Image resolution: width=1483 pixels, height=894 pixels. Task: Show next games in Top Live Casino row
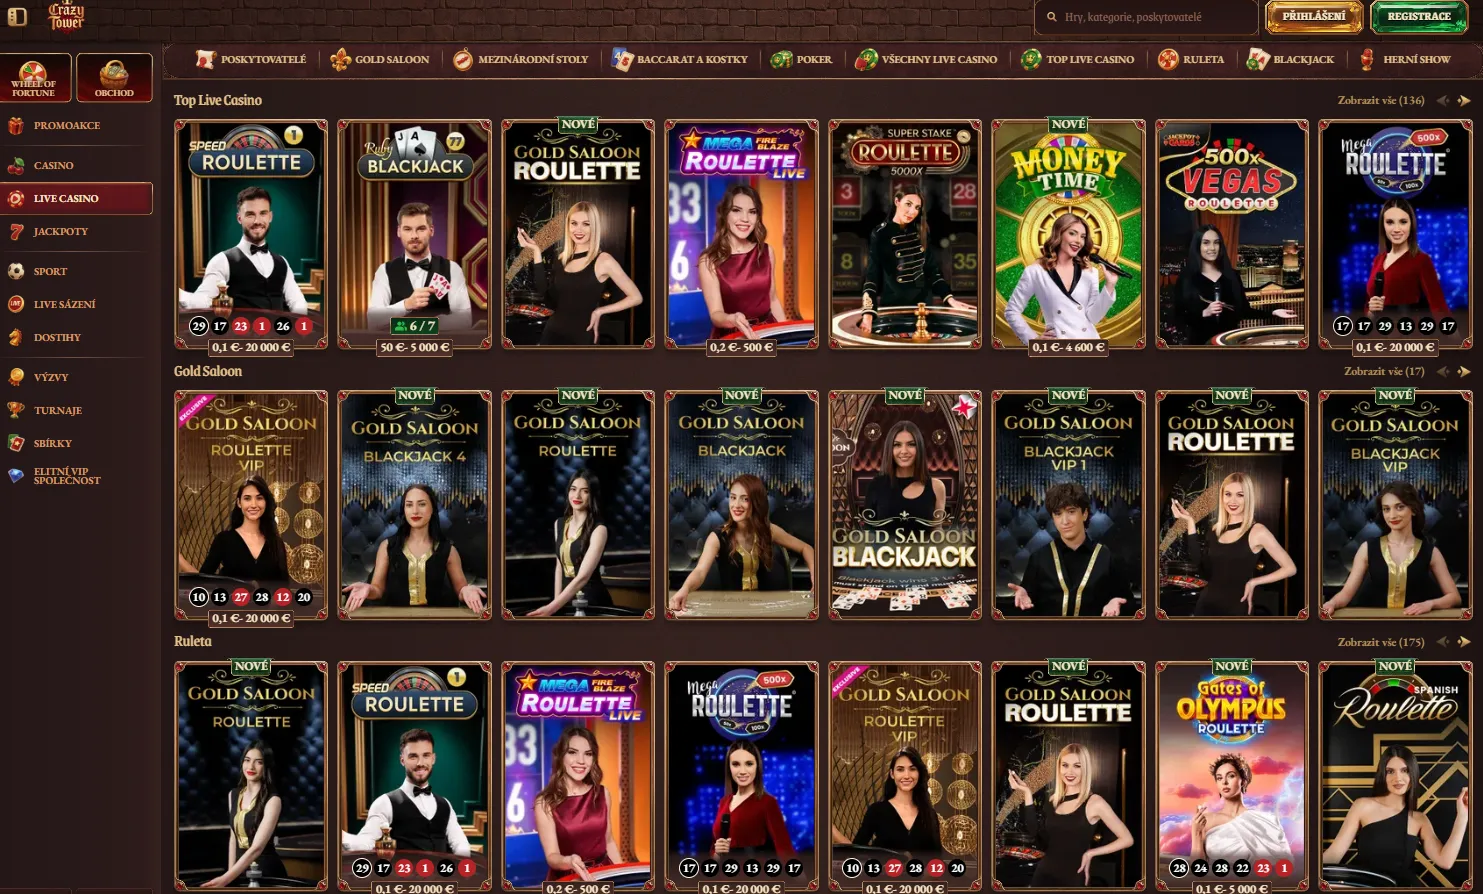tap(1464, 100)
